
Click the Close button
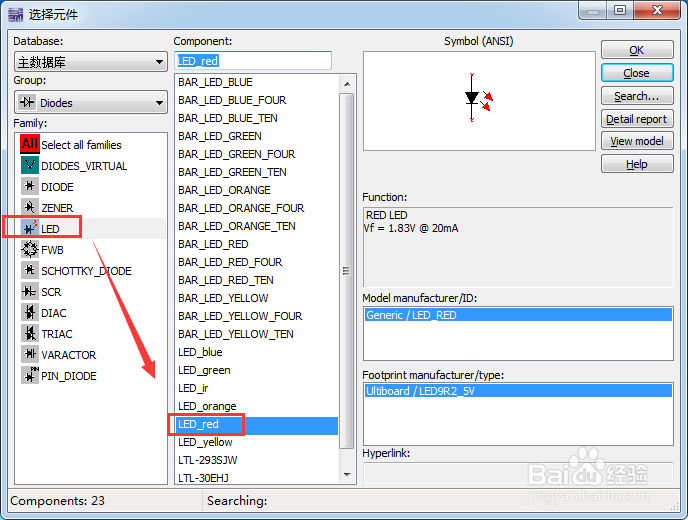click(x=637, y=73)
